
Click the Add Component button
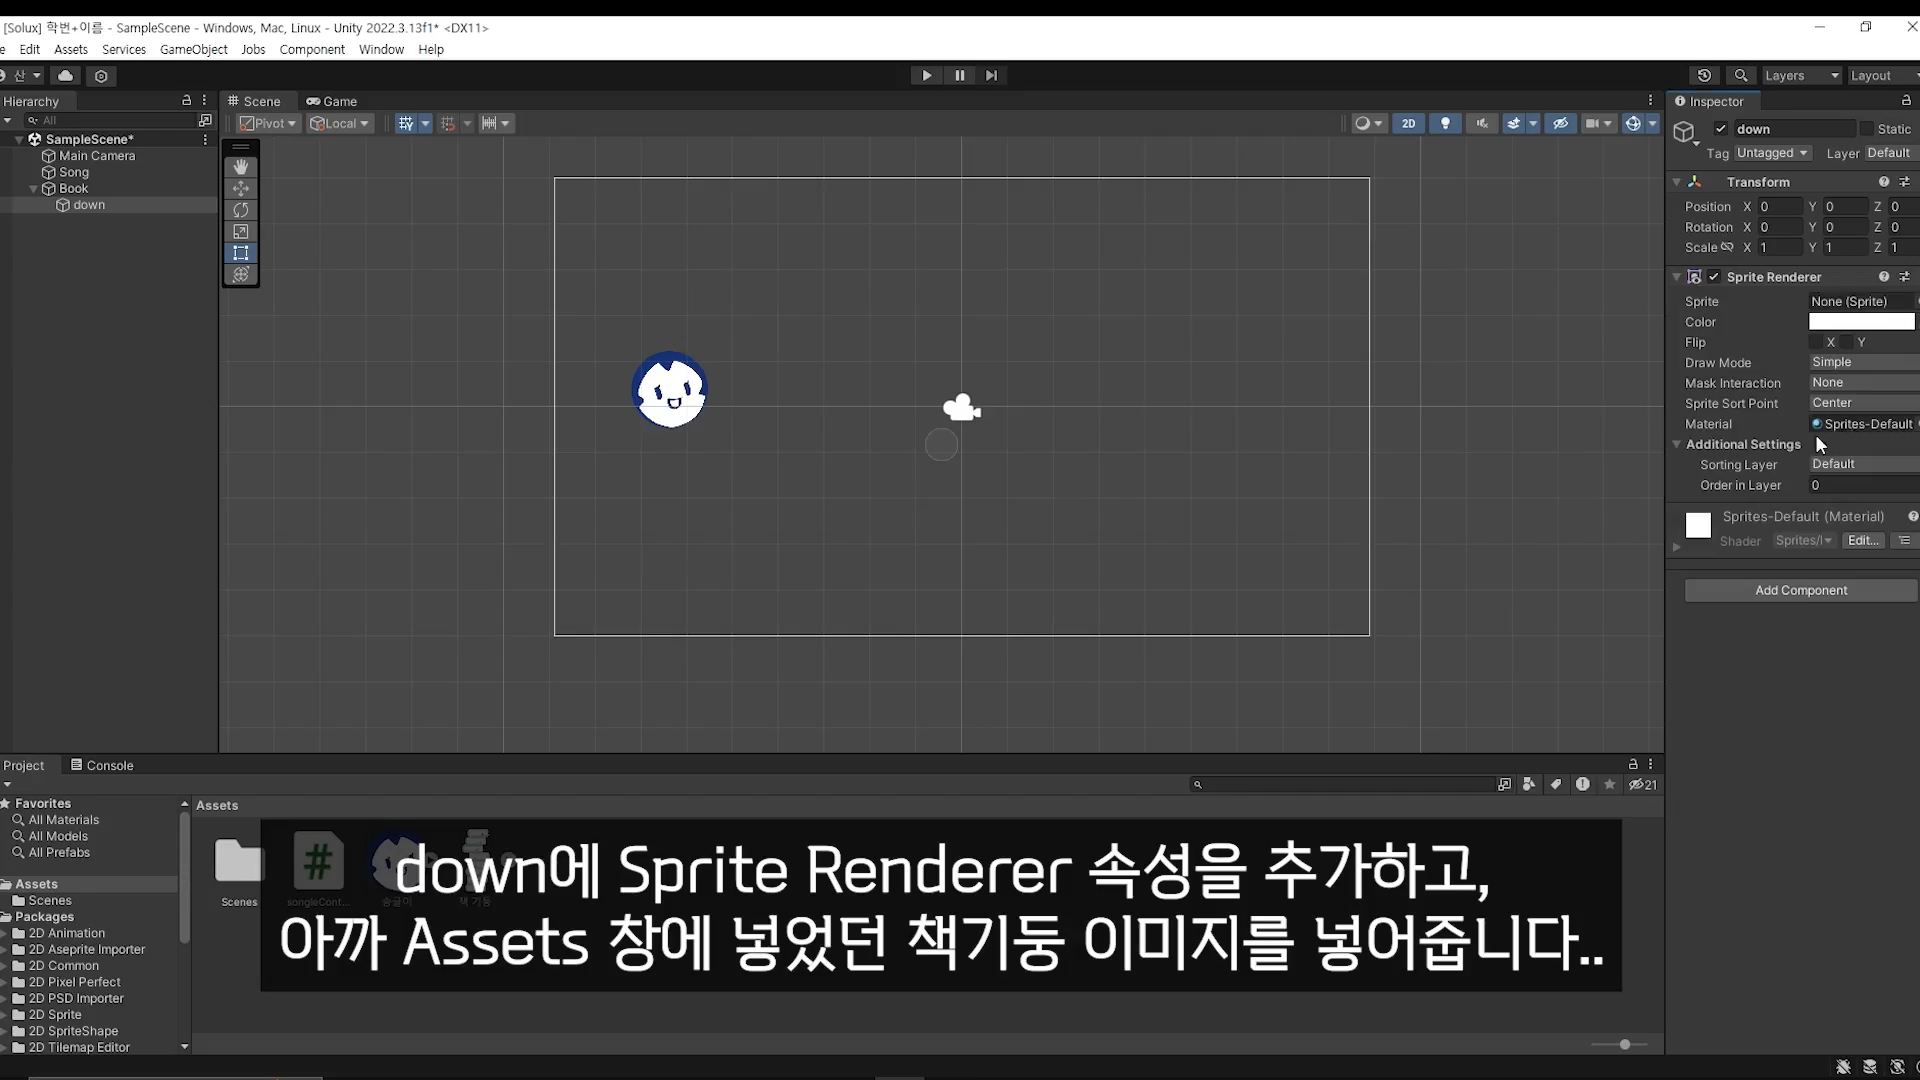pyautogui.click(x=1800, y=590)
